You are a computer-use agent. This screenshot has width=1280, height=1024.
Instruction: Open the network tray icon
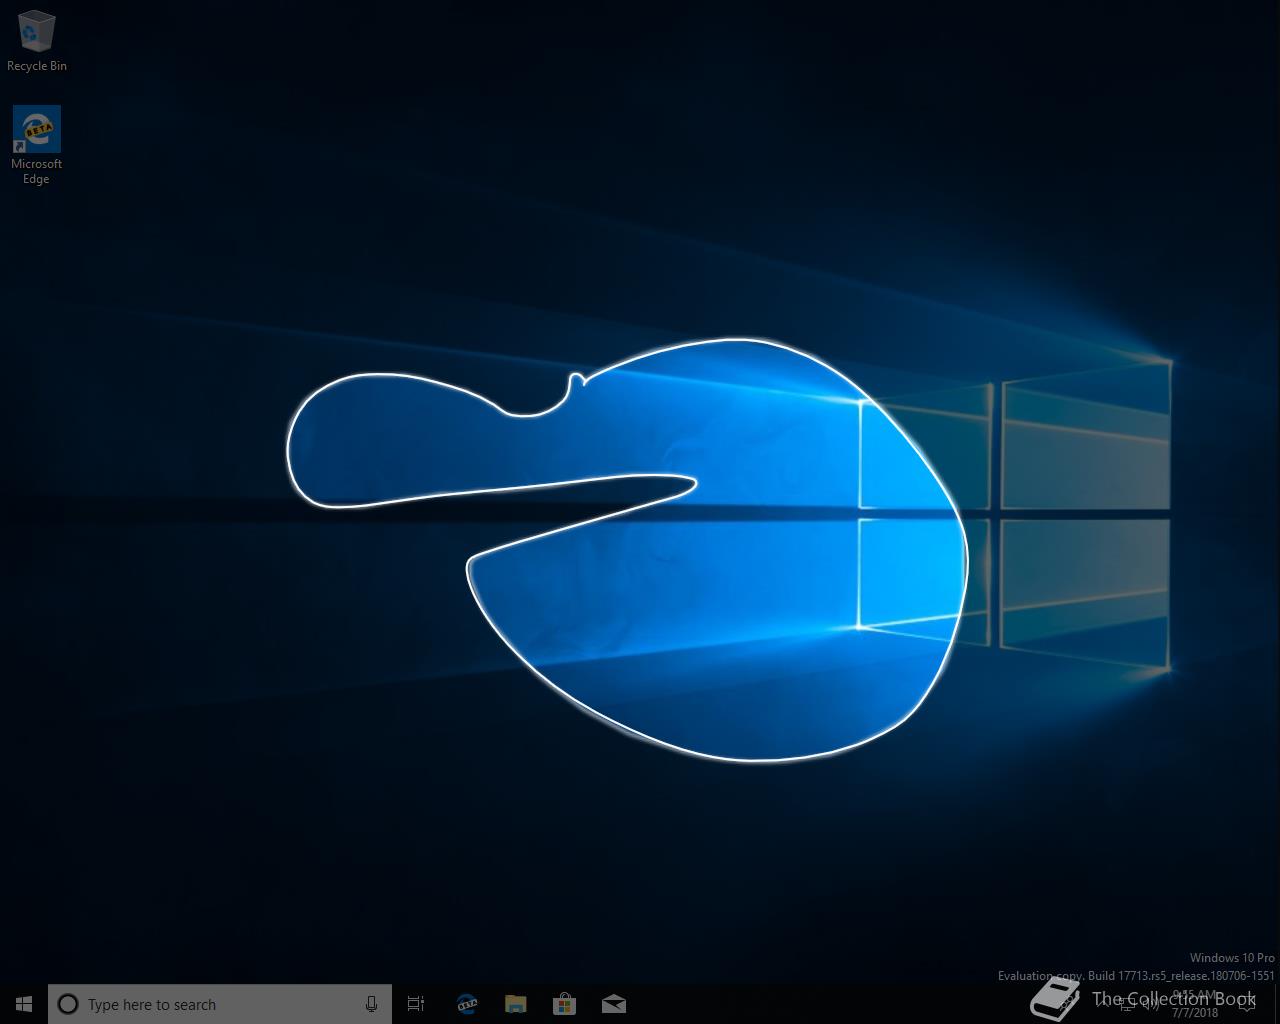1127,1005
